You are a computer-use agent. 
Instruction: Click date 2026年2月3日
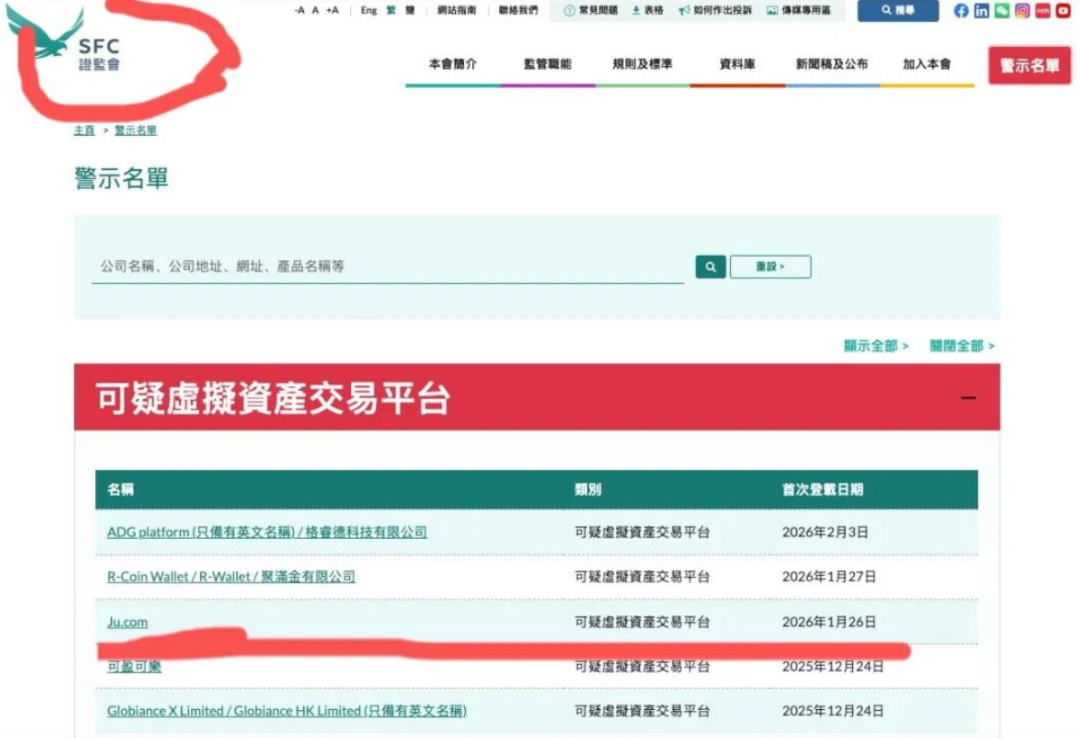825,532
